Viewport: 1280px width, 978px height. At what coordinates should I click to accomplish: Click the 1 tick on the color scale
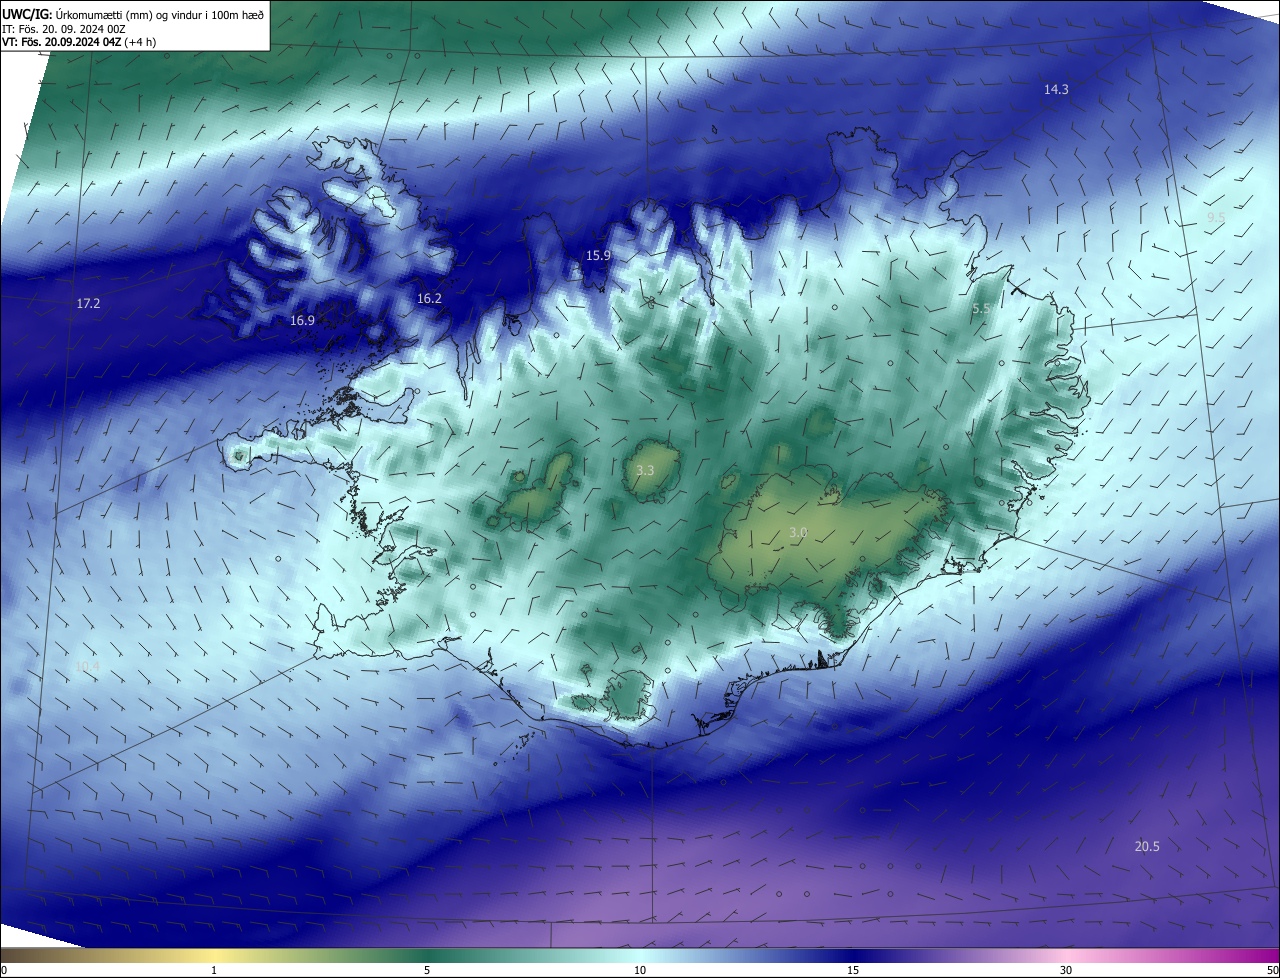pos(214,971)
